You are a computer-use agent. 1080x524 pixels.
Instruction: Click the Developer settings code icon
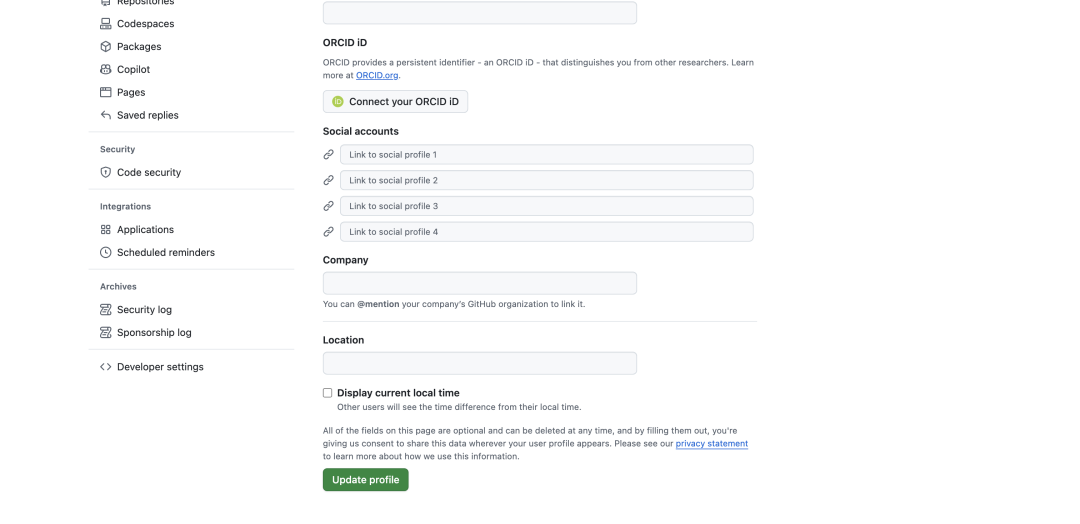105,367
